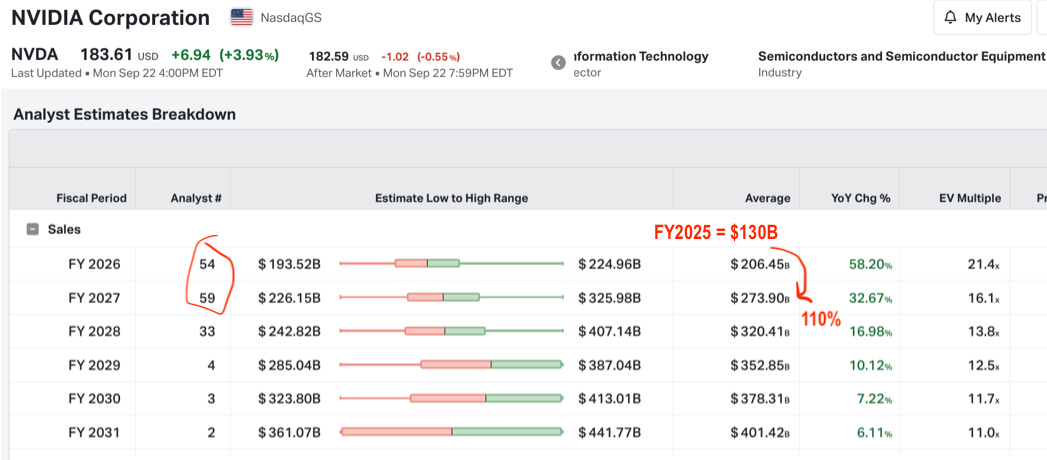The height and width of the screenshot is (460, 1047).
Task: Click the FY 2028 row label
Action: pos(94,331)
